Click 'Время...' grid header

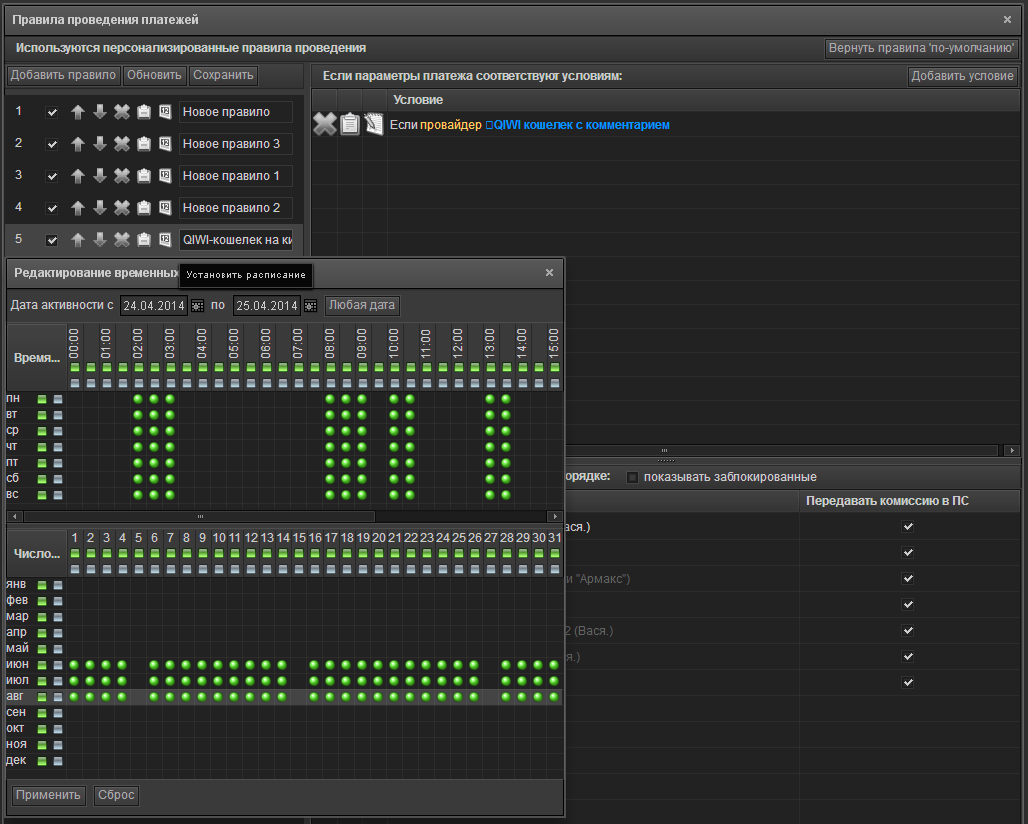coord(37,358)
